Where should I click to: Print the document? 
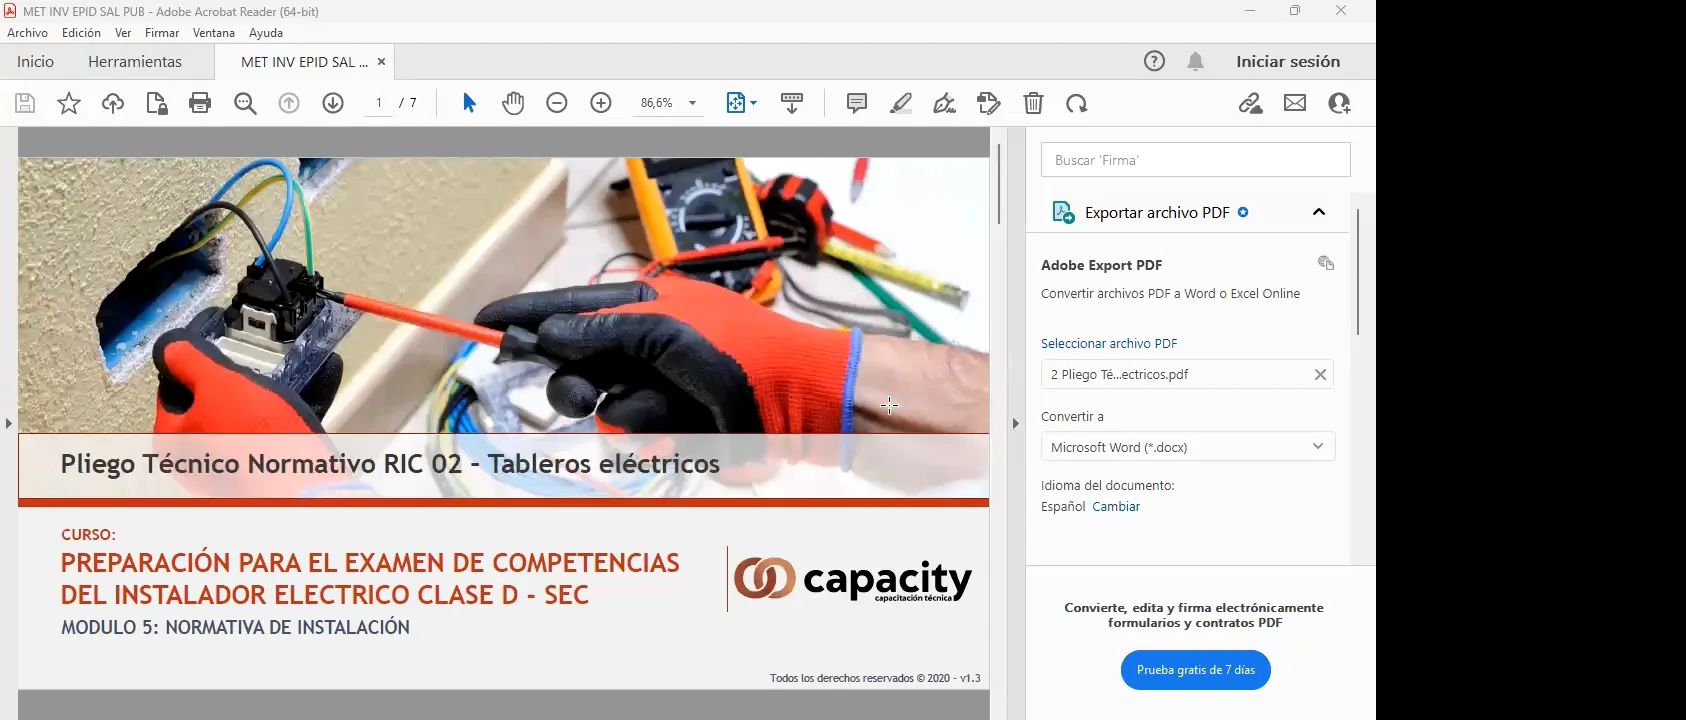pyautogui.click(x=200, y=103)
